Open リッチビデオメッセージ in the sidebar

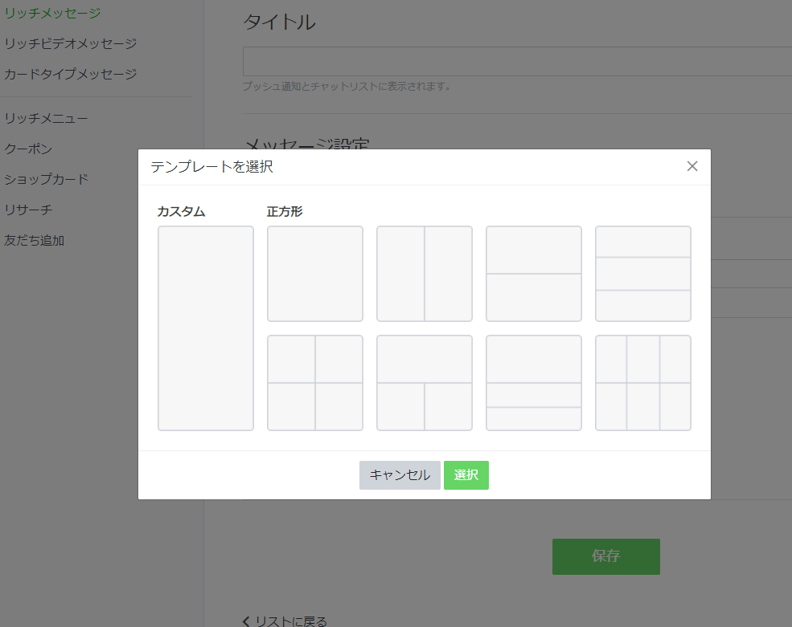70,43
